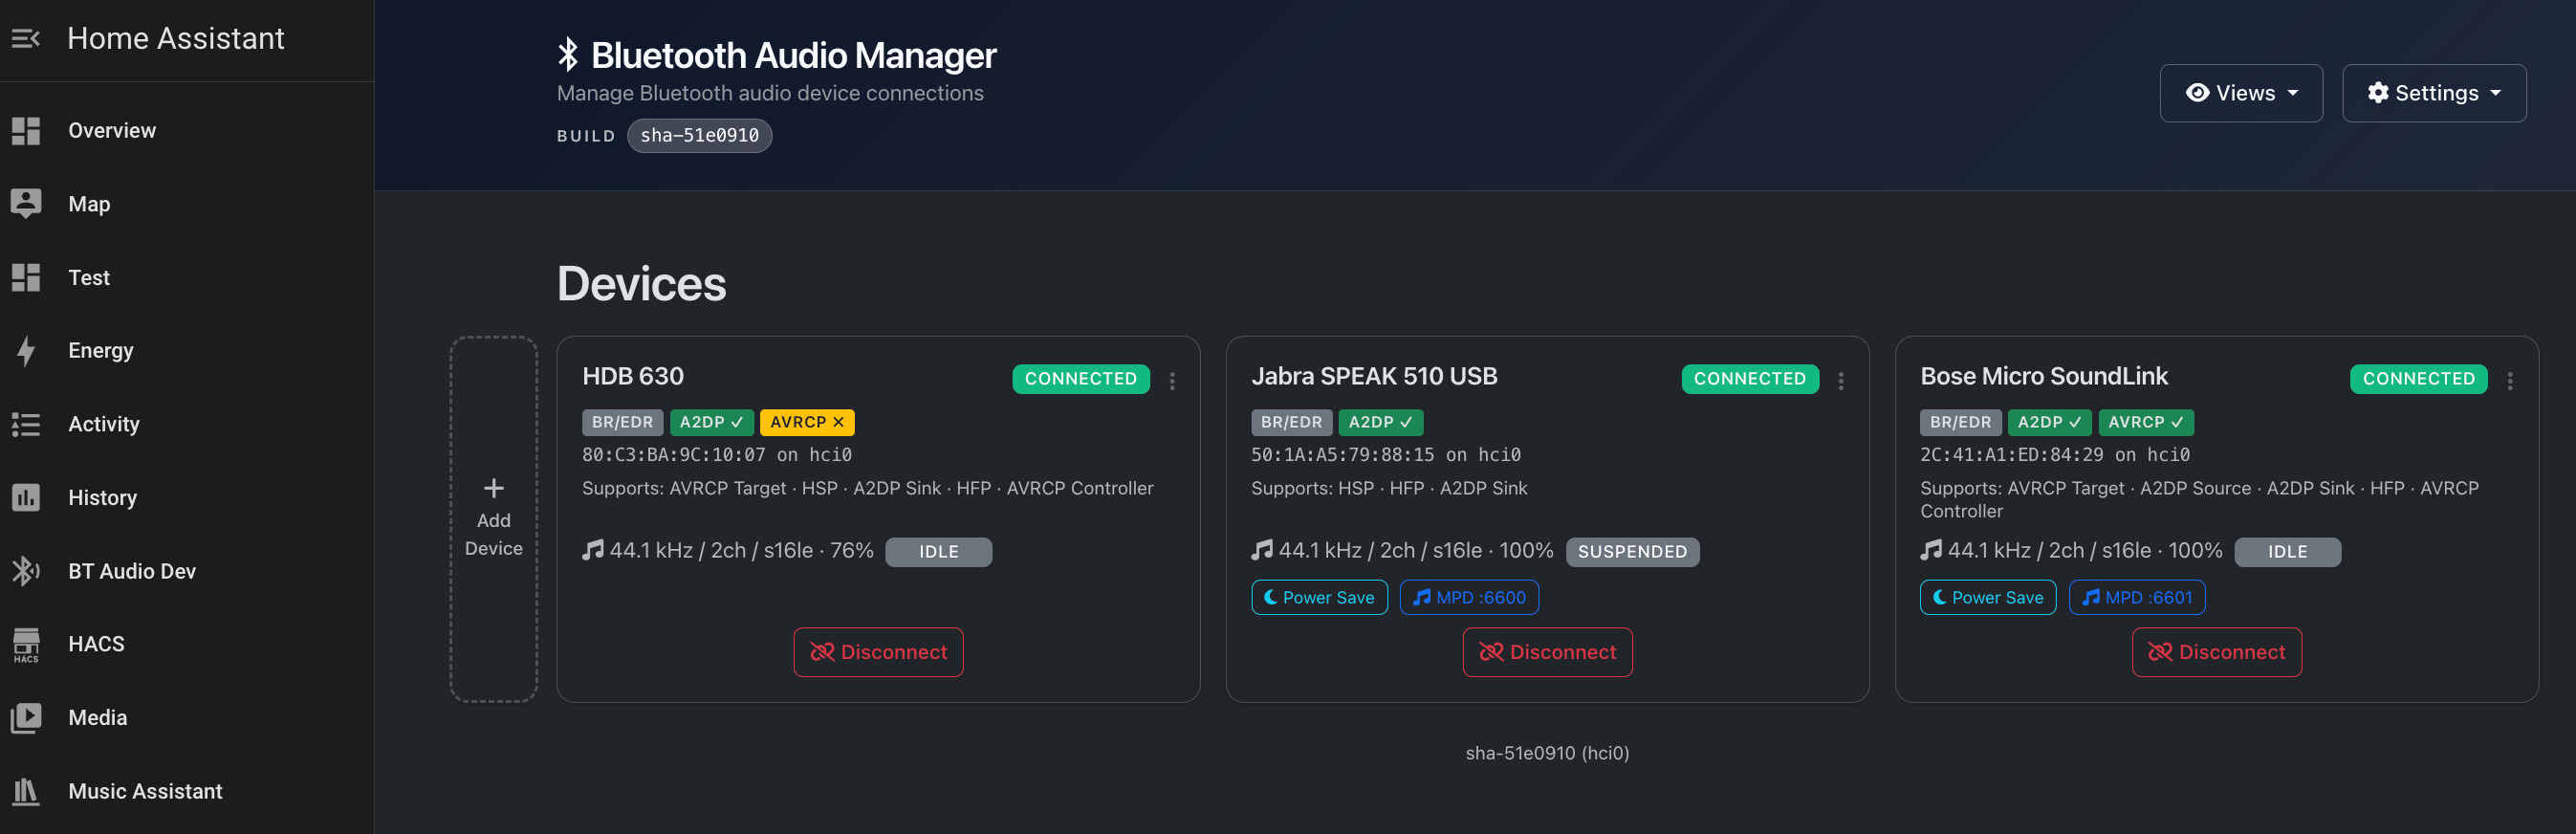The height and width of the screenshot is (834, 2576).
Task: Click the BR/EDR badge on Bose card
Action: pyautogui.click(x=1961, y=423)
